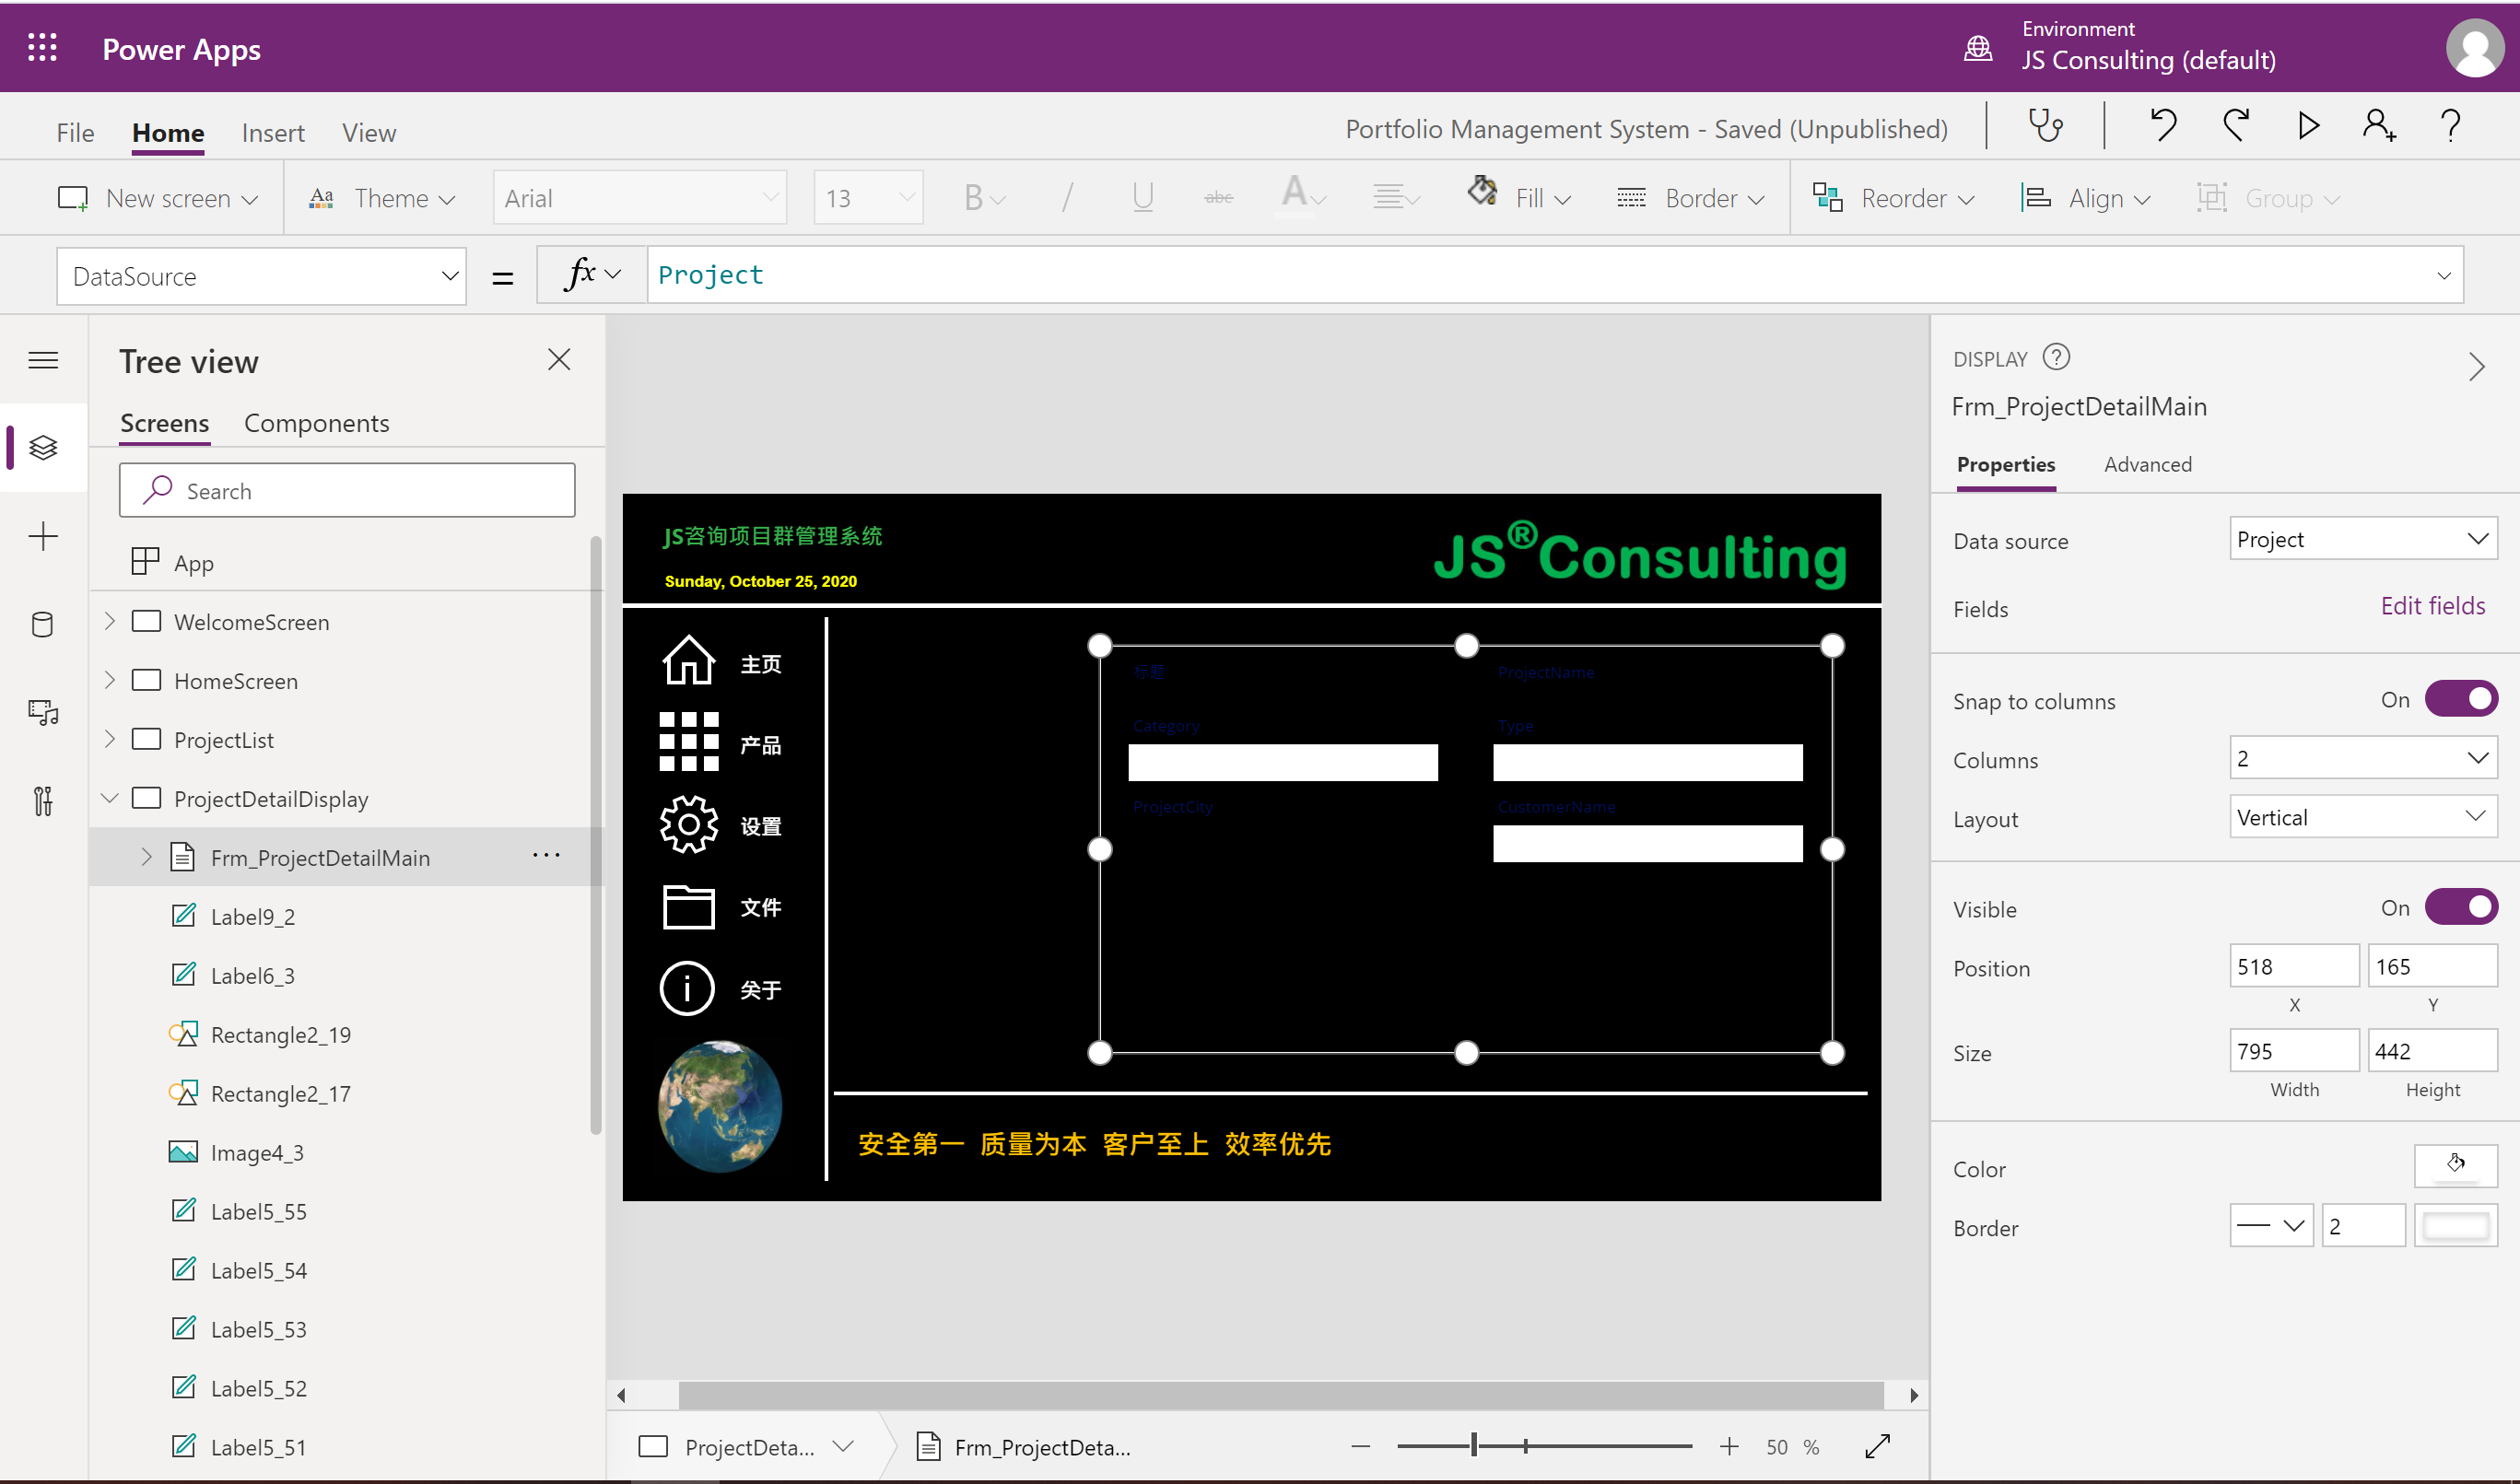2520x1484 pixels.
Task: Toggle the left hamburger menu
Action: click(x=43, y=360)
